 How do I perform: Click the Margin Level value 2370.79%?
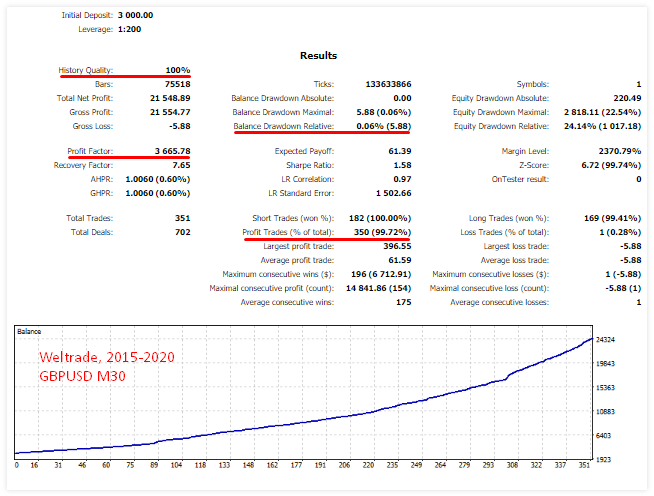(620, 151)
